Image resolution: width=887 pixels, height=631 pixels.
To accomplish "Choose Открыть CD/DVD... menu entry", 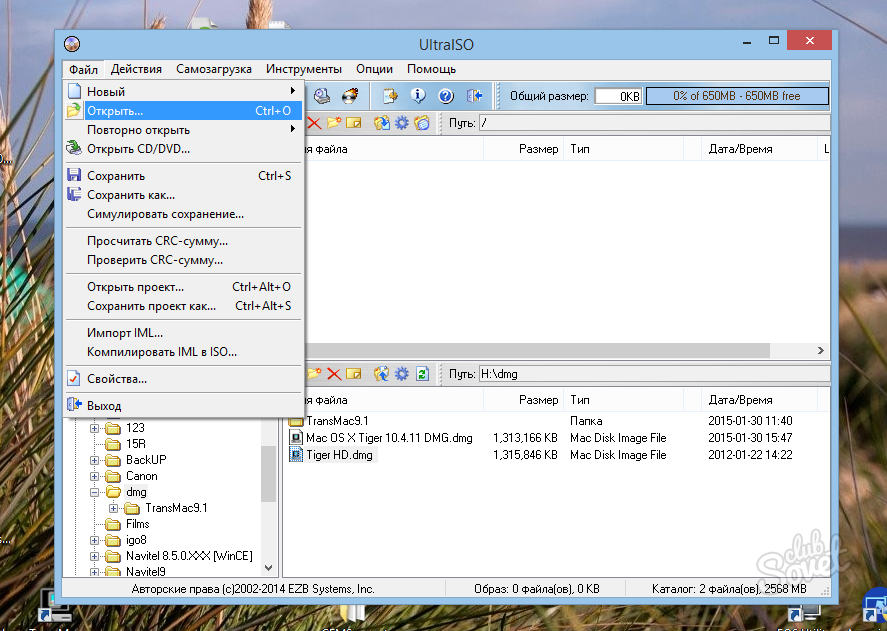I will click(183, 149).
